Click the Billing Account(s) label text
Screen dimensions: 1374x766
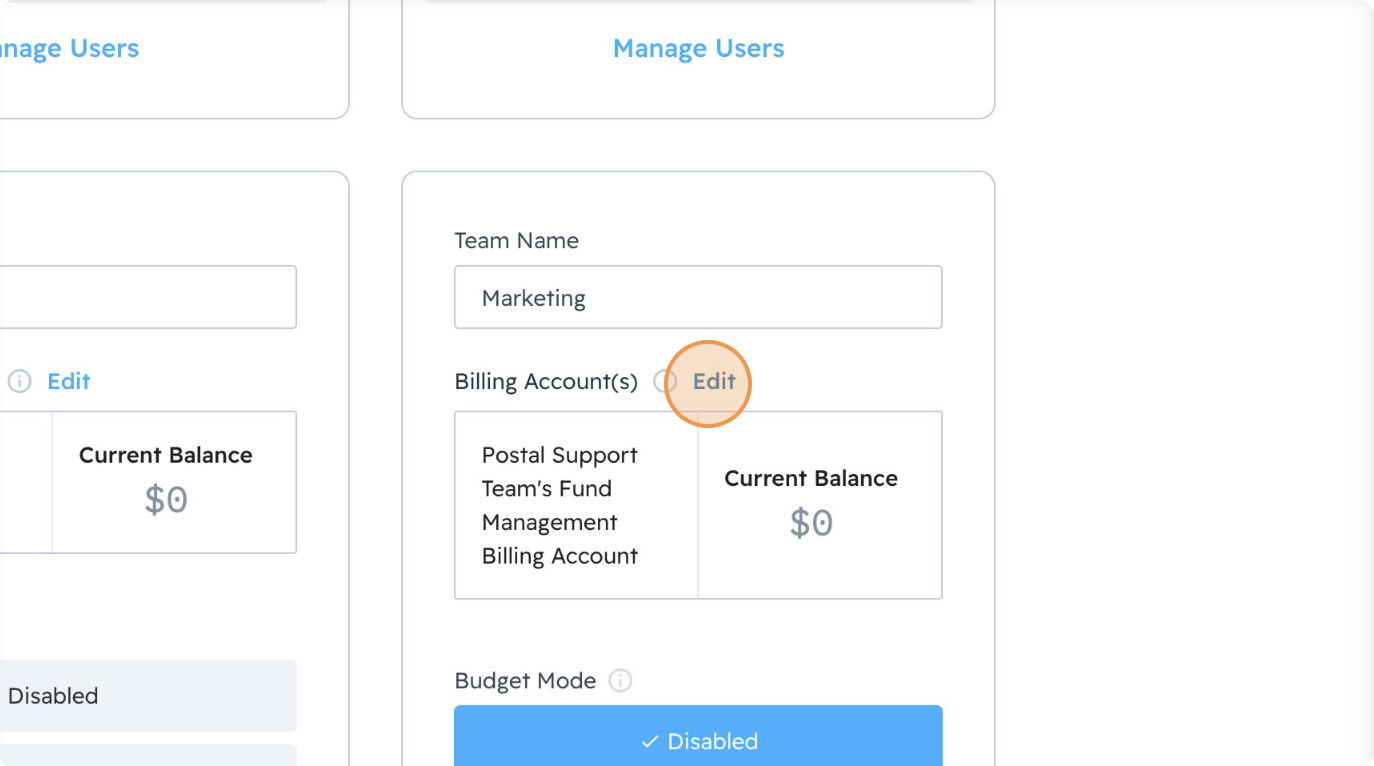pos(546,382)
